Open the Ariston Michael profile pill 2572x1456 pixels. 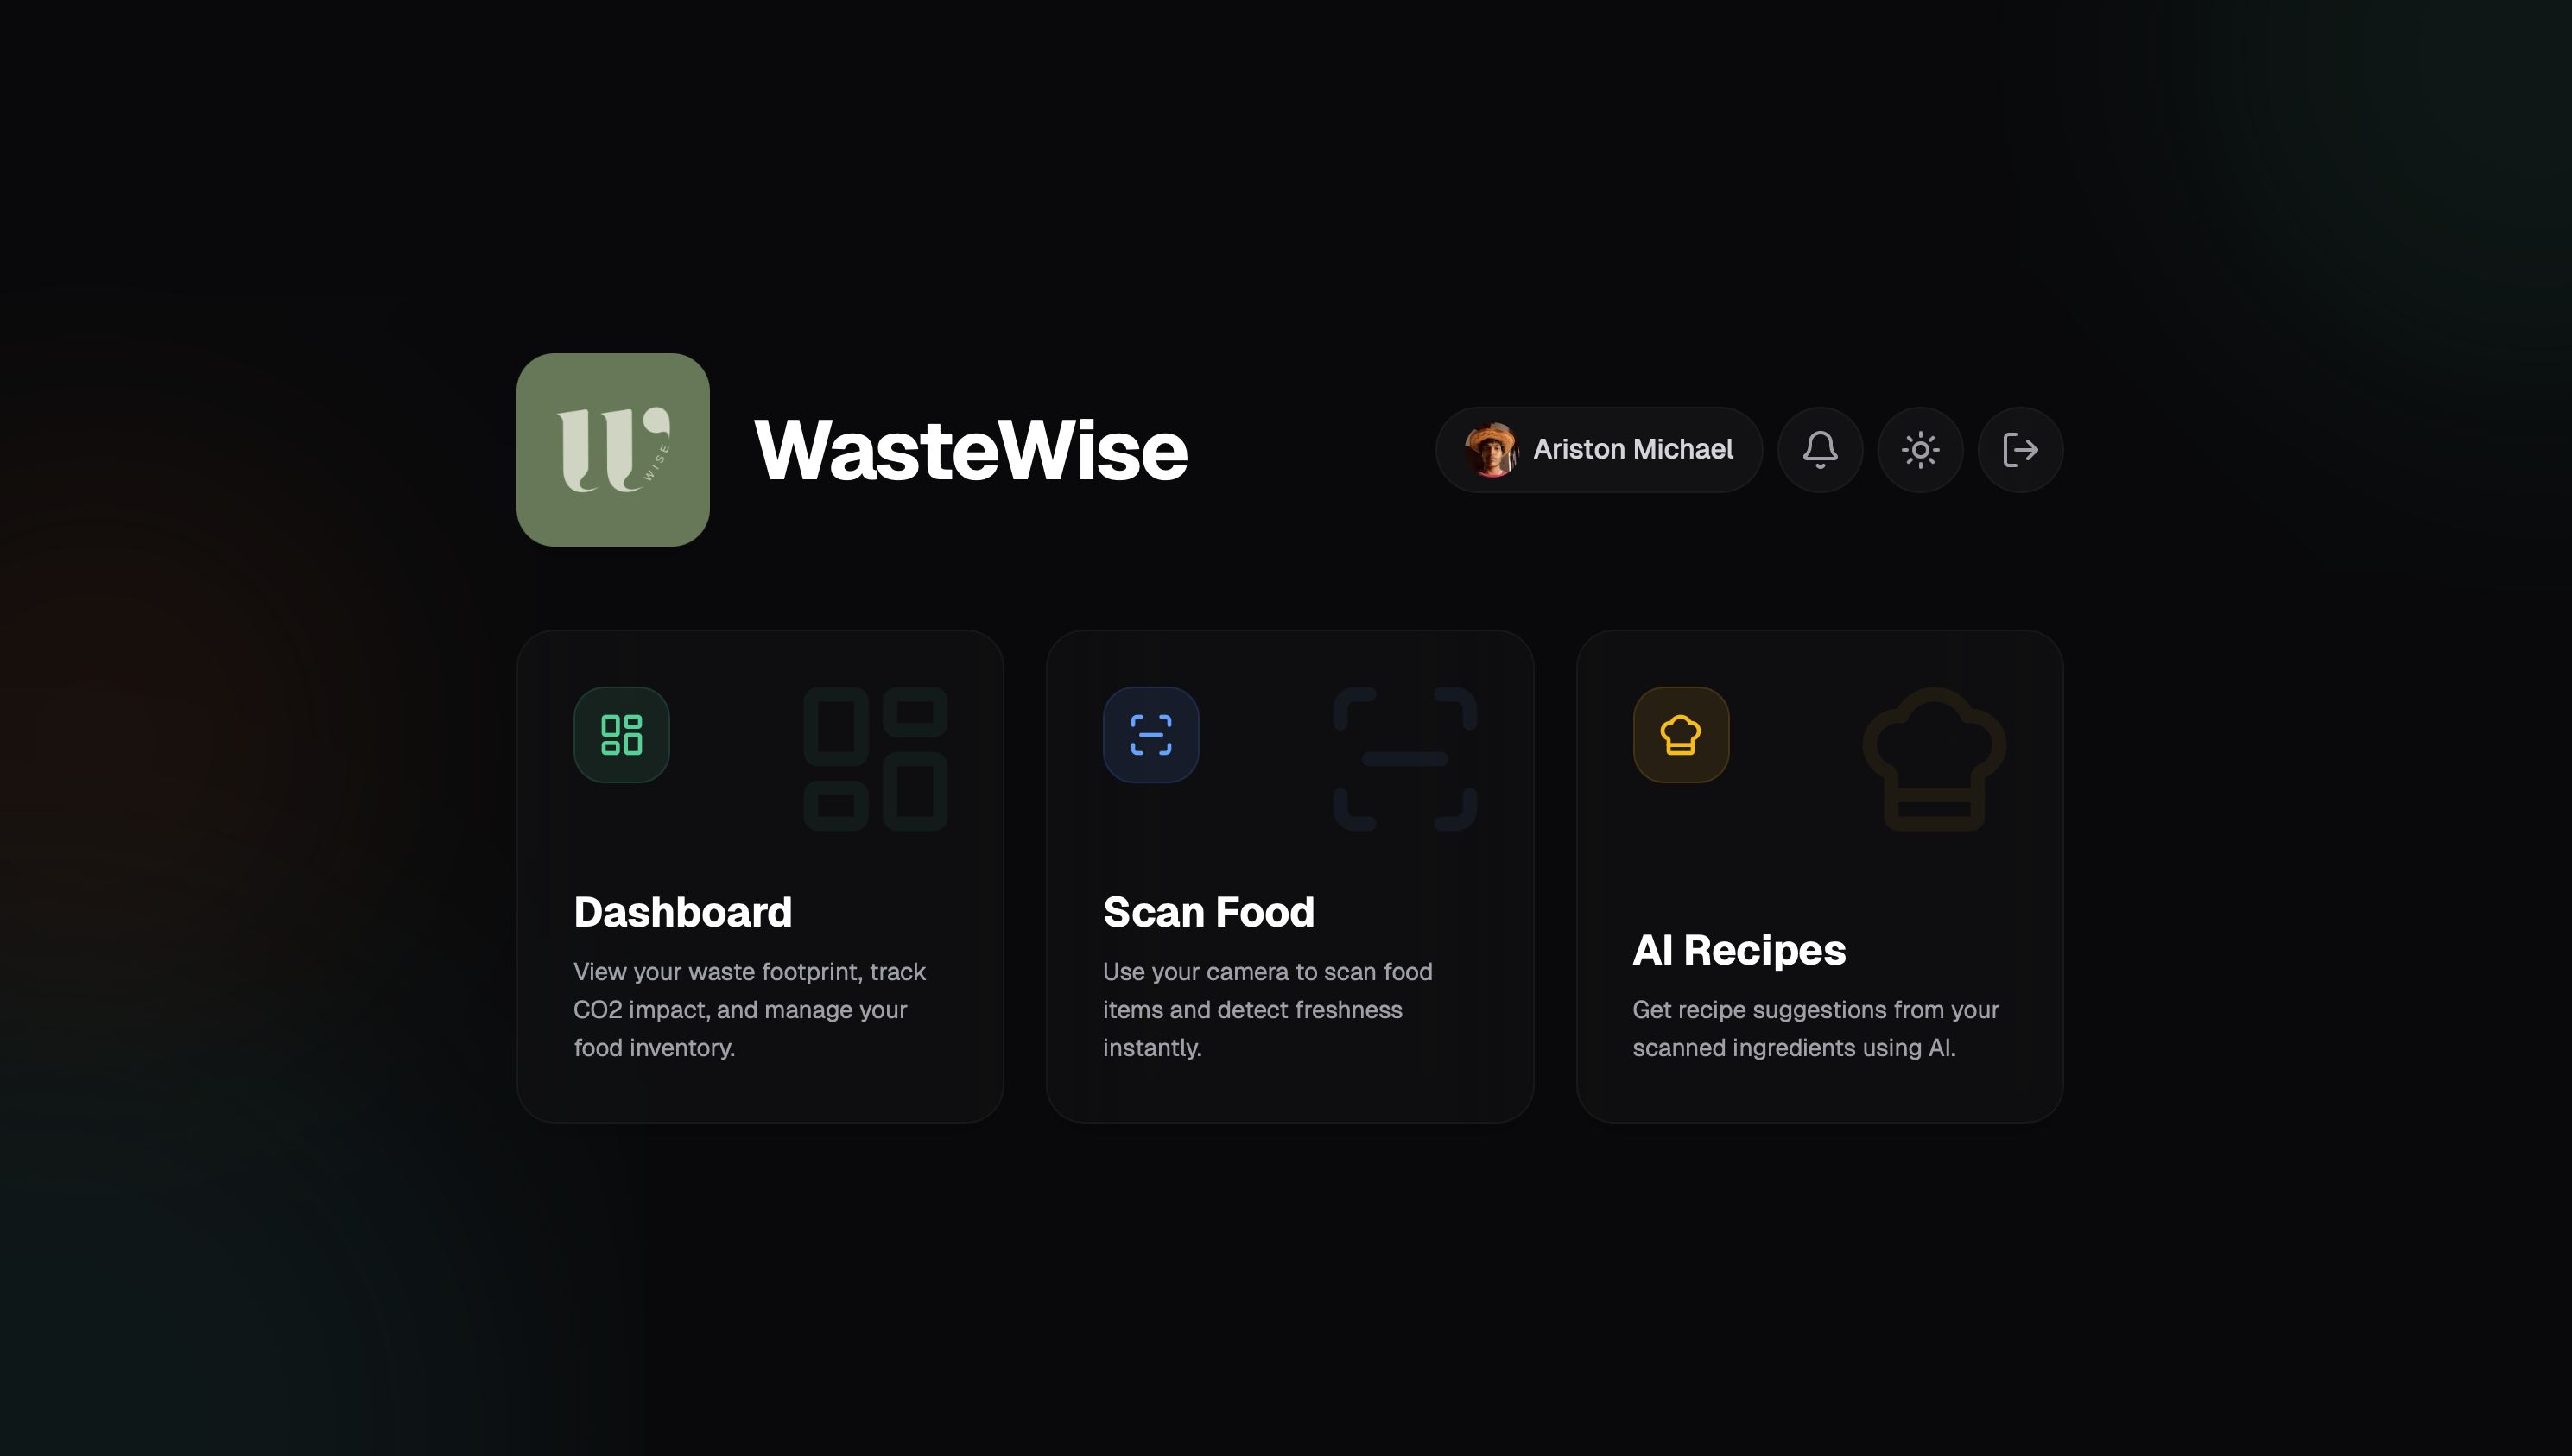[1598, 449]
